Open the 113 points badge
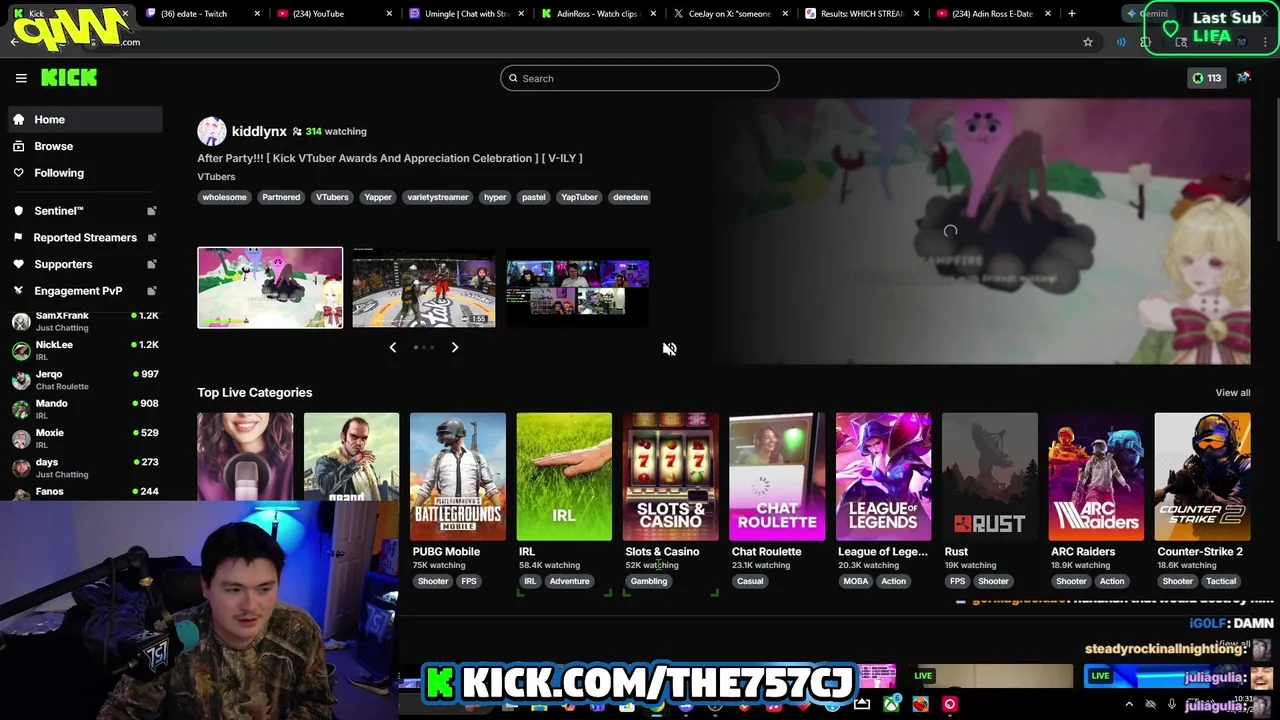1280x720 pixels. (x=1206, y=78)
